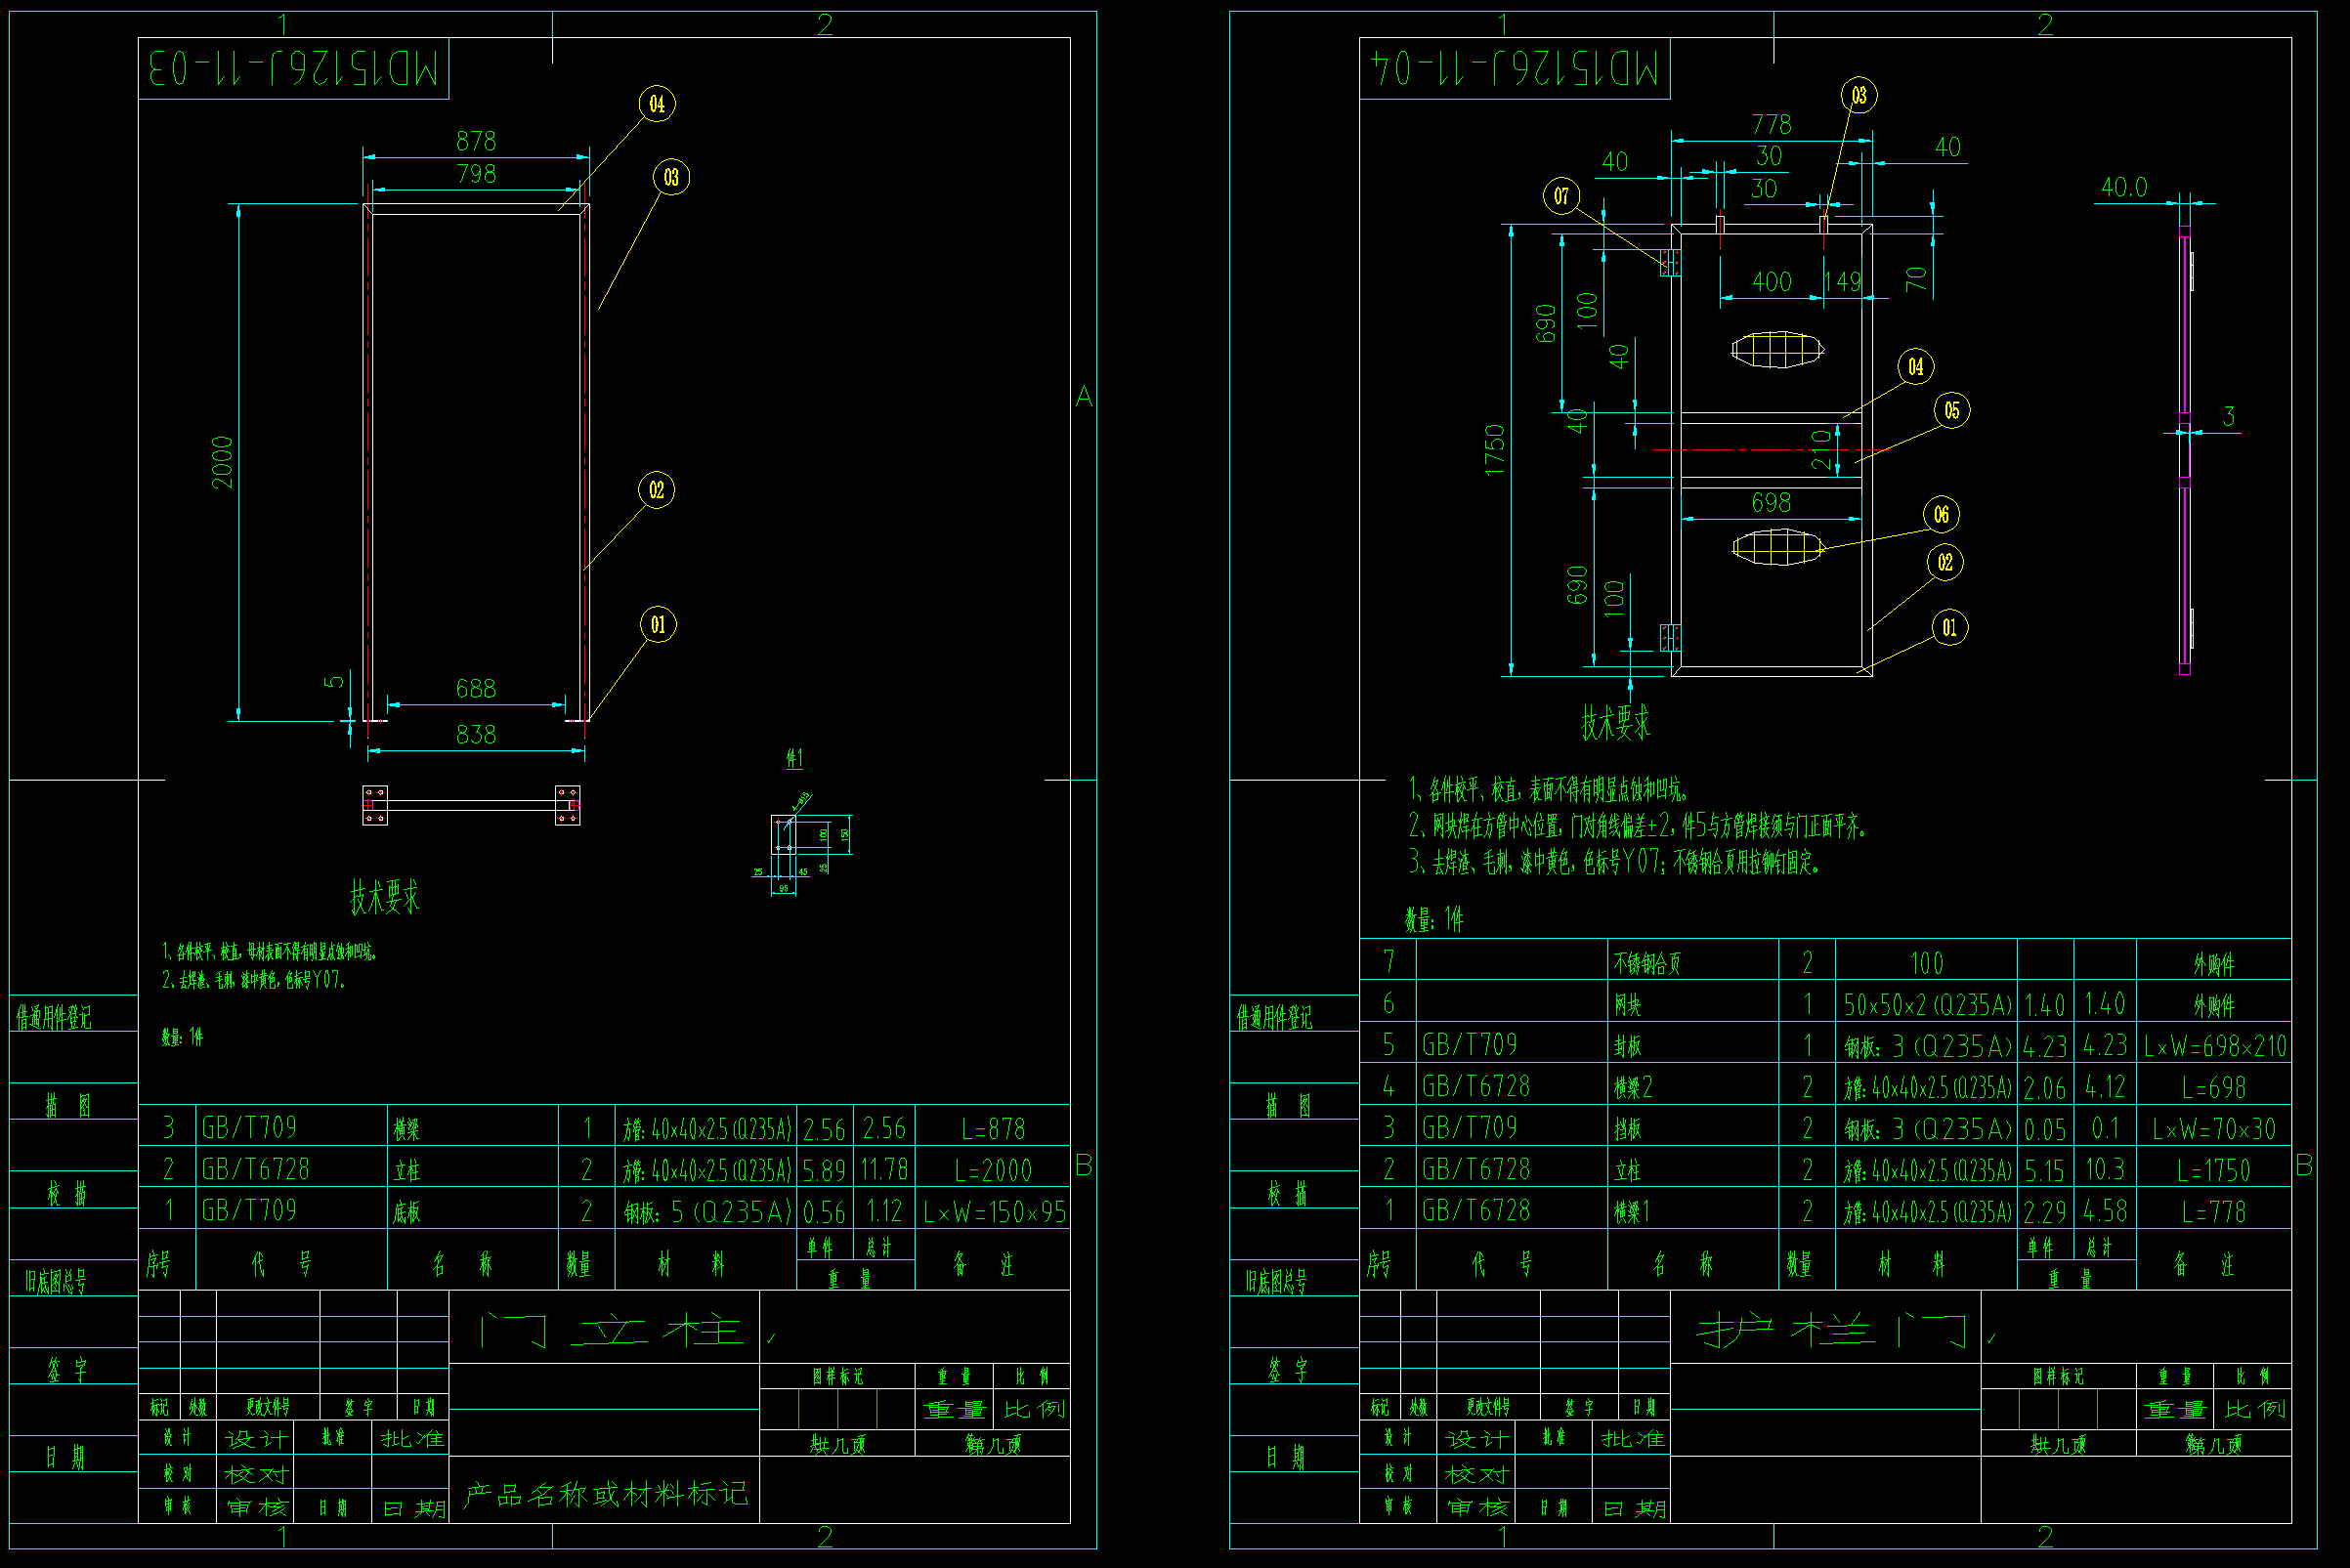2350x1568 pixels.
Task: Click the MD15126J-11-03 drawing number label
Action: click(293, 69)
